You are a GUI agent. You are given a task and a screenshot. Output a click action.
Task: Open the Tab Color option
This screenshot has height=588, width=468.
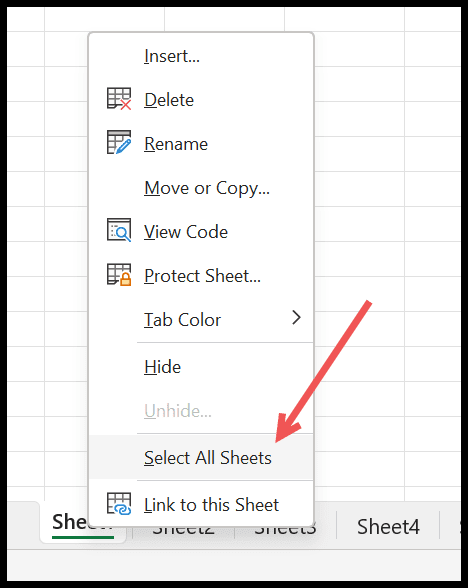[x=182, y=320]
